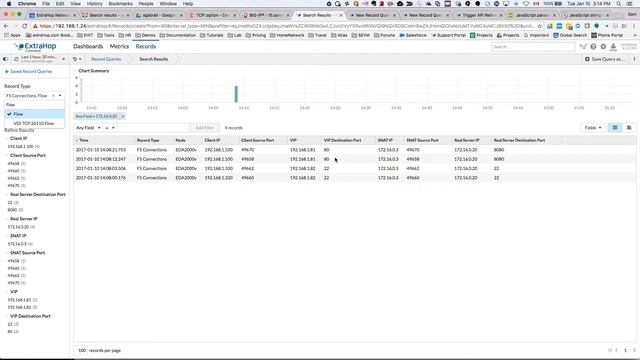Viewport: 640px width, 360px height.
Task: Select VDI TCP 26110 Flow option
Action: (x=34, y=123)
